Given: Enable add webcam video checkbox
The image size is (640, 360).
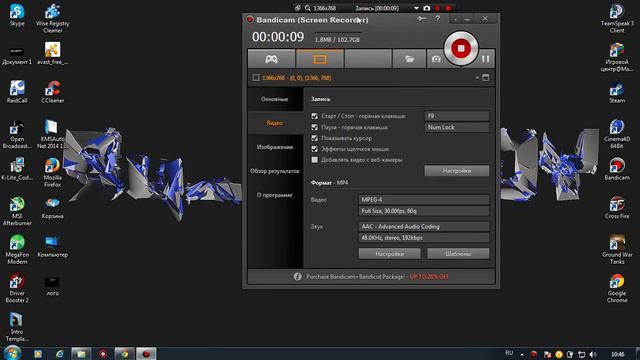Looking at the screenshot, I should pyautogui.click(x=314, y=160).
